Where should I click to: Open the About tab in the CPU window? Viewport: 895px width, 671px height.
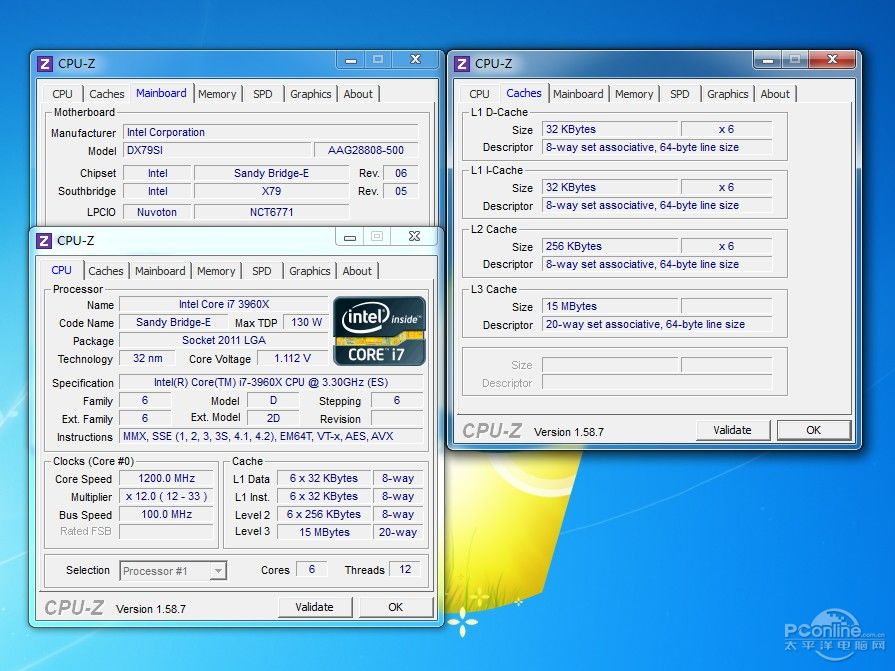tap(357, 271)
